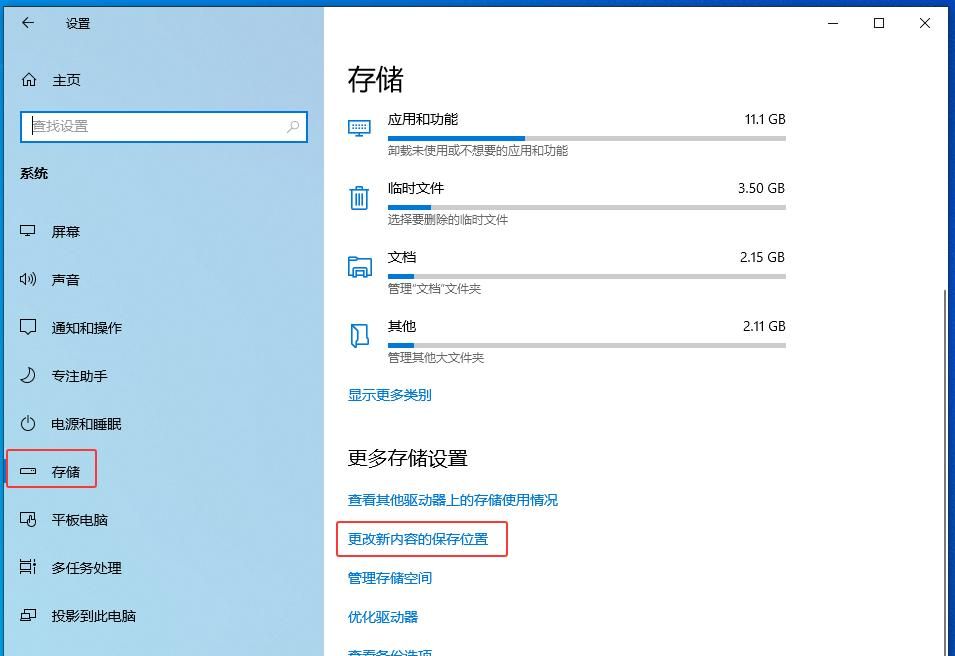Open 优化驱动器 settings

(x=385, y=617)
